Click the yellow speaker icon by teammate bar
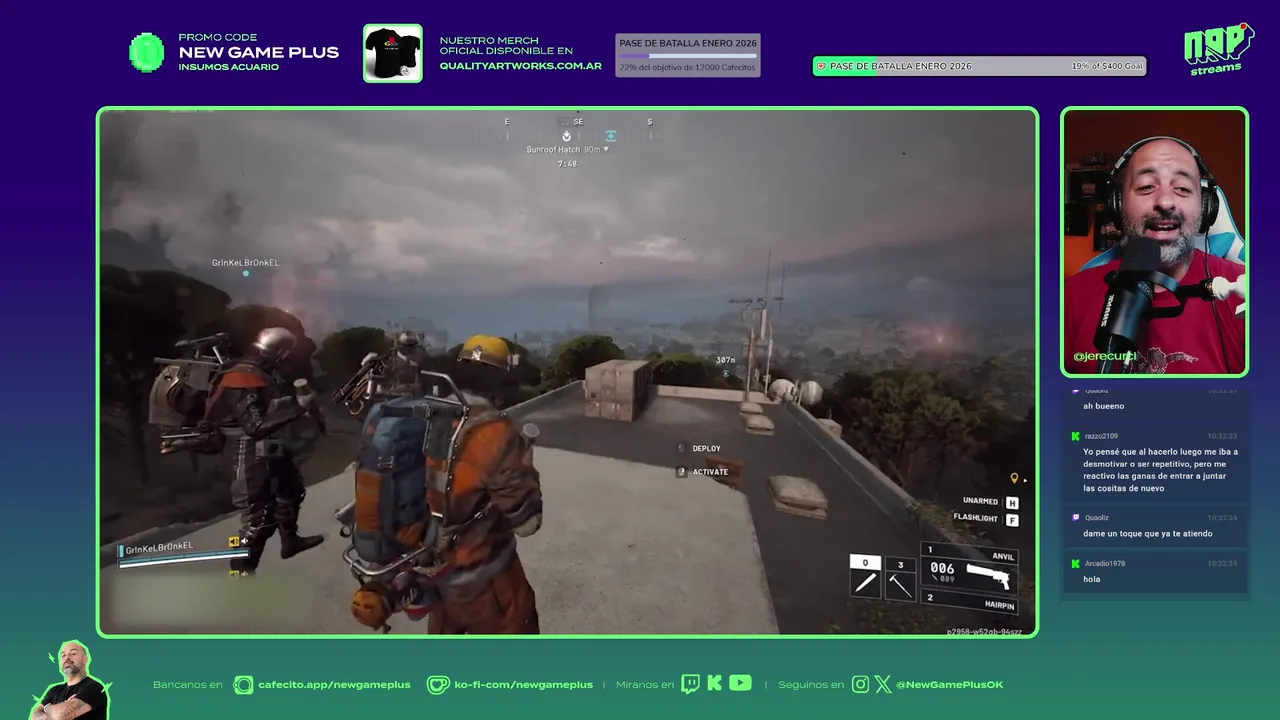The width and height of the screenshot is (1280, 720). (233, 542)
